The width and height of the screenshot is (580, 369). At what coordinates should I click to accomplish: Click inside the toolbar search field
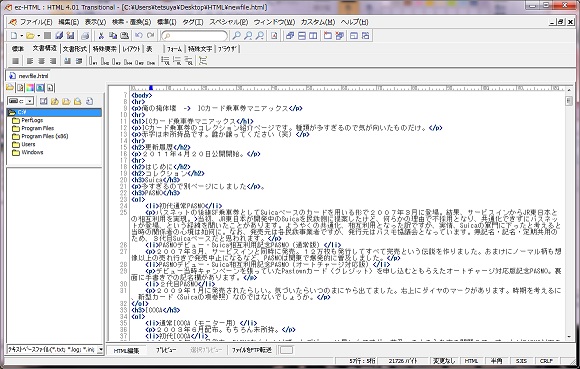pos(194,36)
